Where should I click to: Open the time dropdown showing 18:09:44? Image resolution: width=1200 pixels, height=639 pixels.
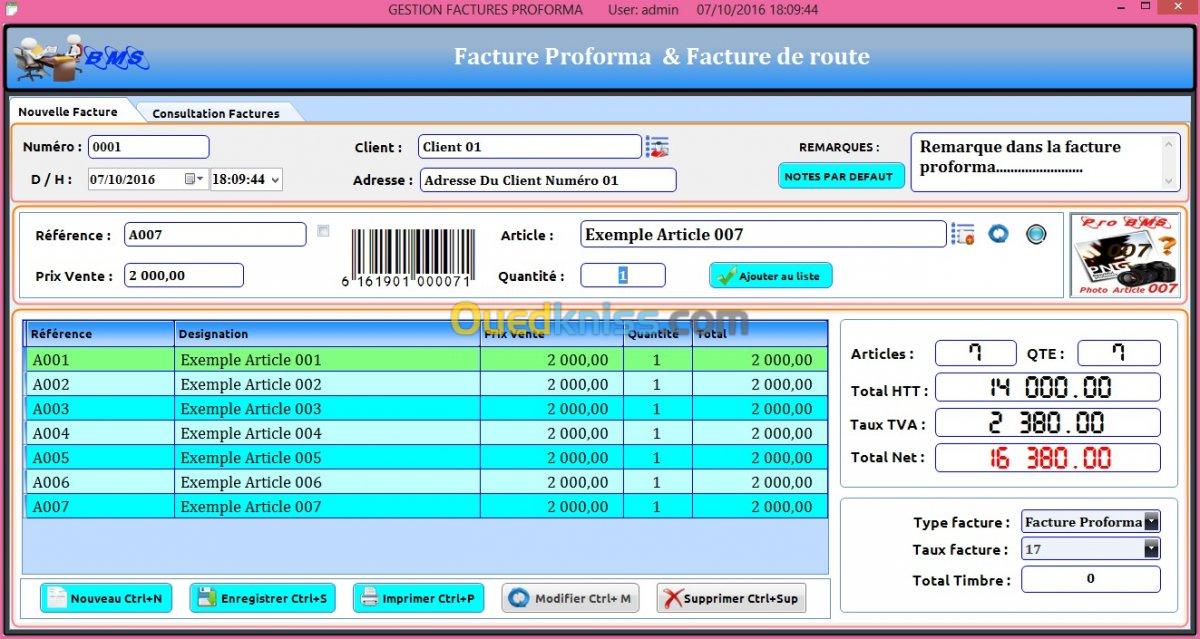[274, 179]
